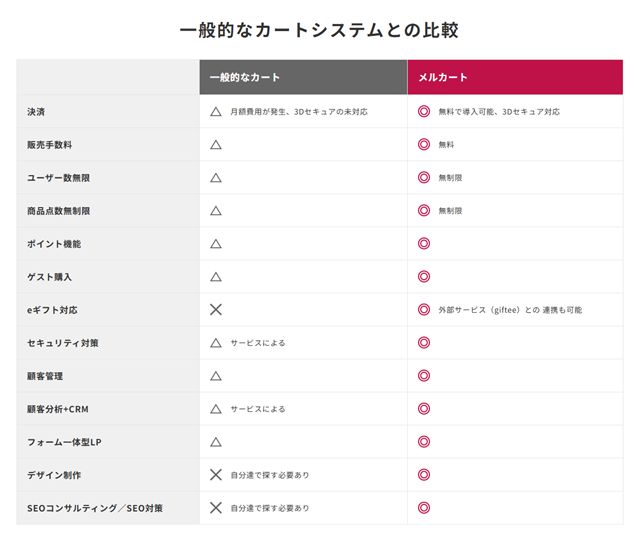Click the triangle icon in the 顧客分析+CRM row
The image size is (640, 534).
(x=215, y=409)
